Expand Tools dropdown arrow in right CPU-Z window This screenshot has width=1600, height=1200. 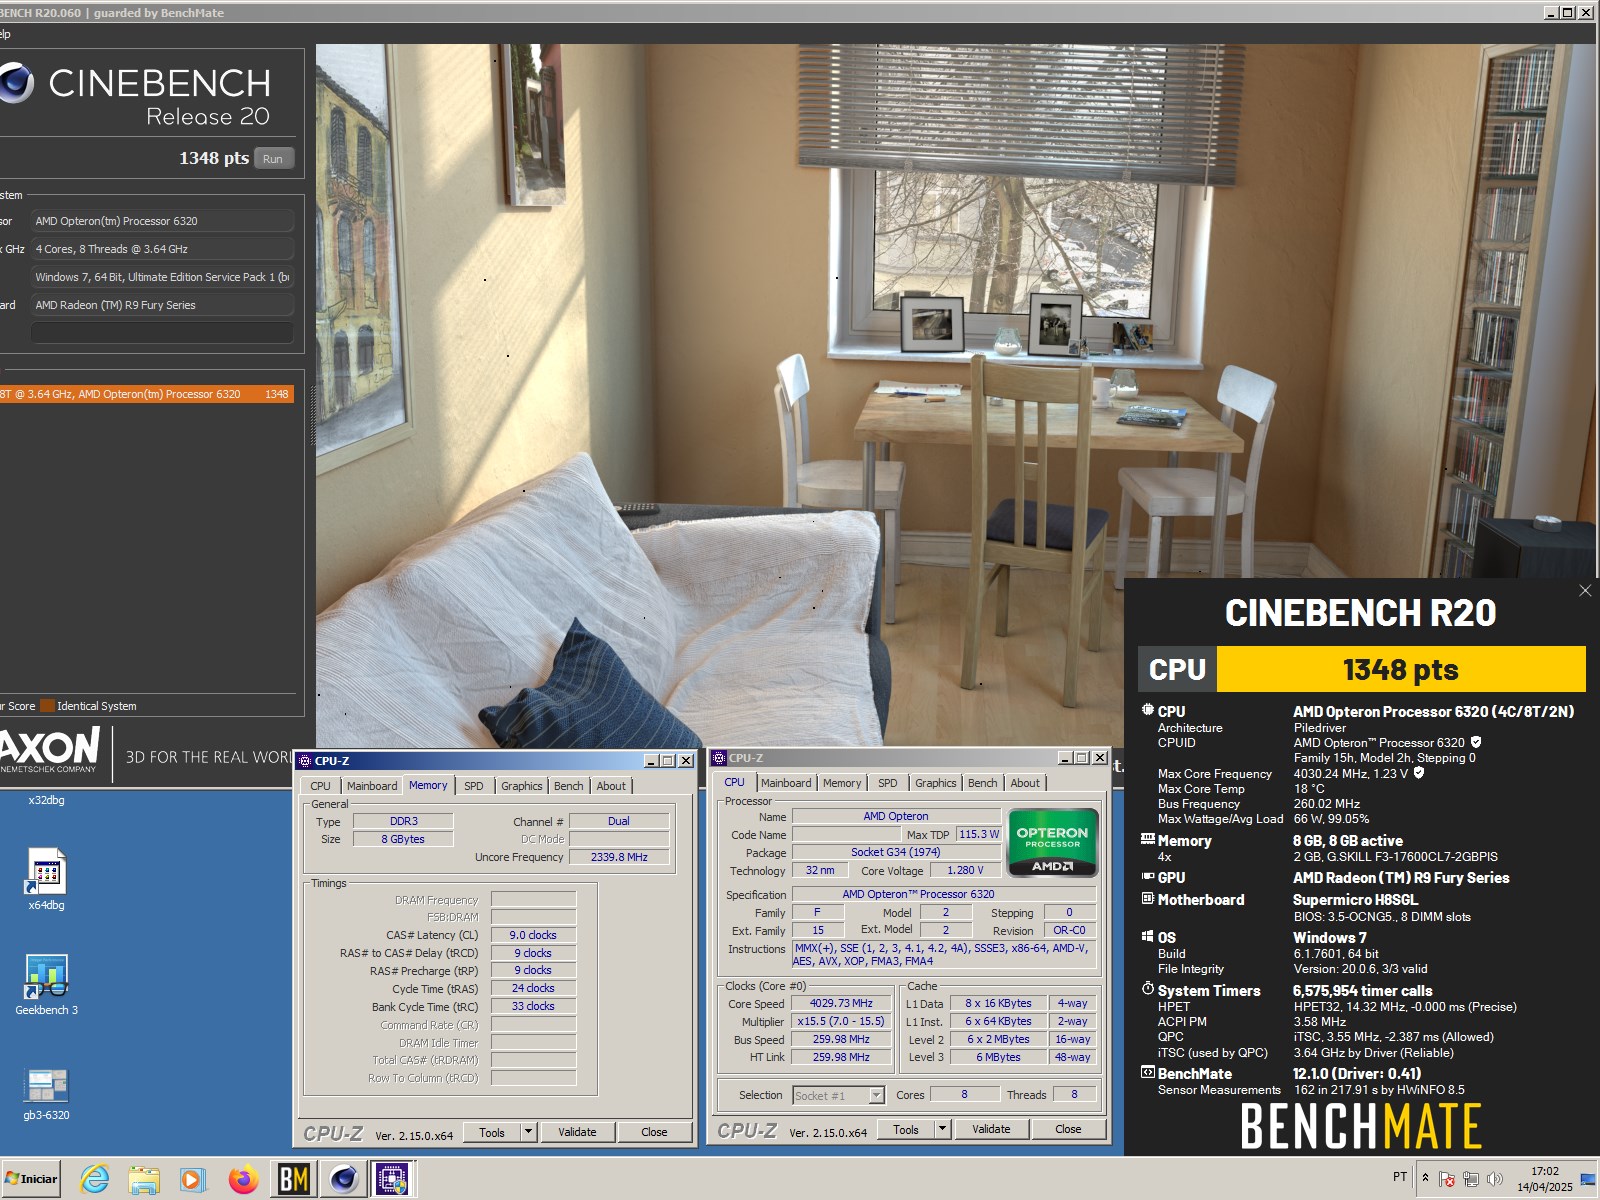[x=942, y=1129]
